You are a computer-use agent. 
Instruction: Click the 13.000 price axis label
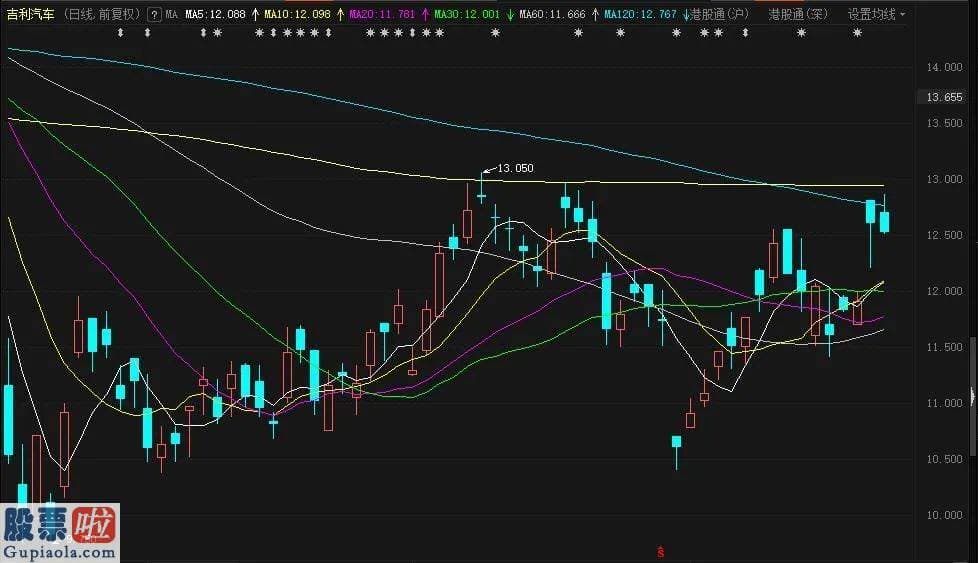pos(944,180)
